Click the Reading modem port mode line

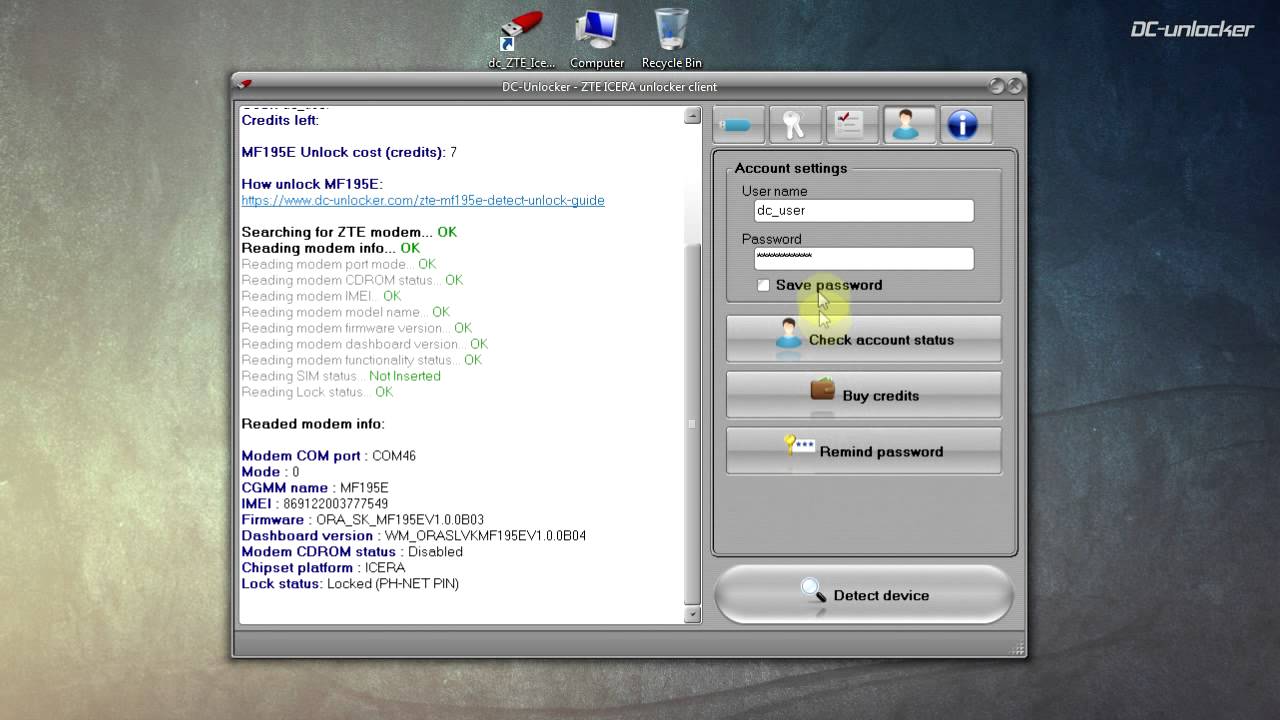click(339, 264)
